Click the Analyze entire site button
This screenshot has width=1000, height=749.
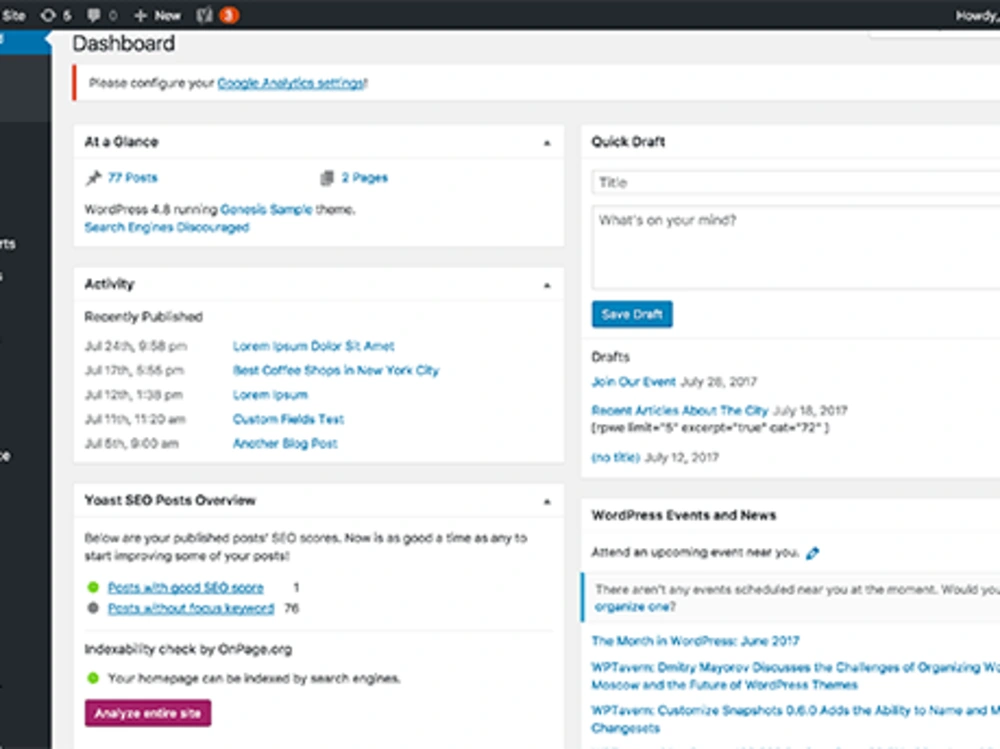point(147,712)
